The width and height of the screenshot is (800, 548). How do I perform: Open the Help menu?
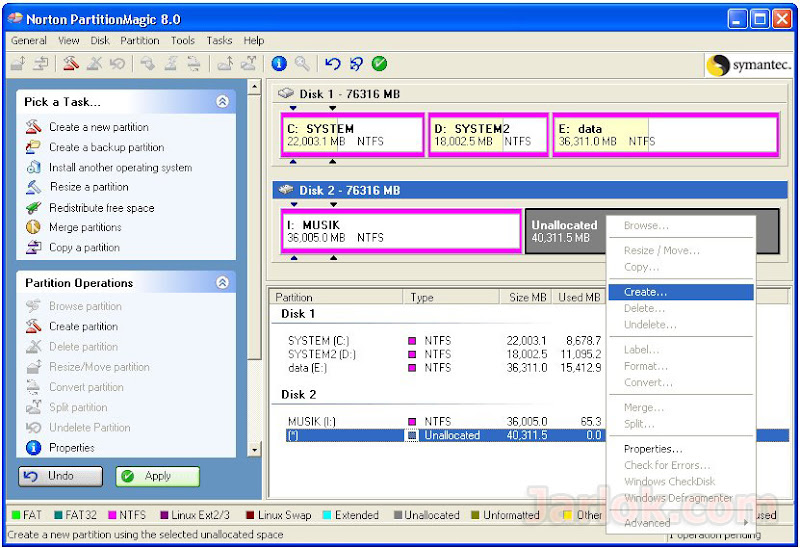tap(254, 40)
